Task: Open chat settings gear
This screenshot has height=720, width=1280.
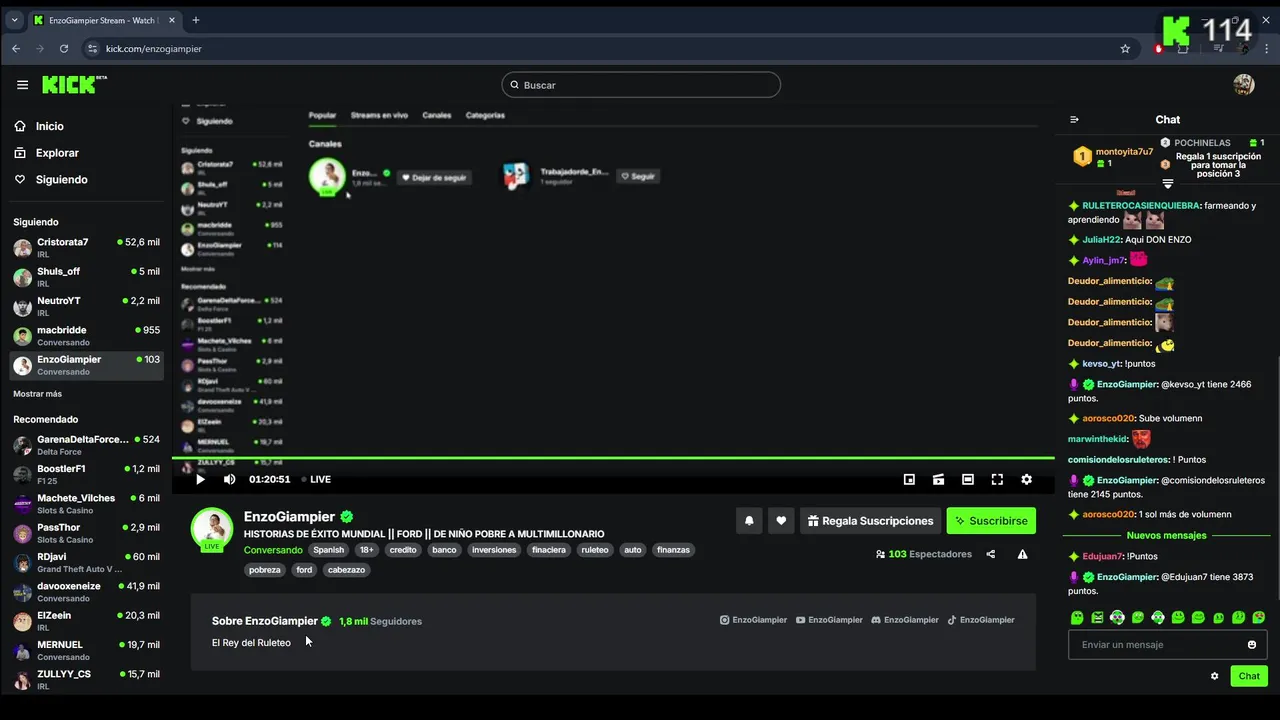Action: coord(1215,676)
